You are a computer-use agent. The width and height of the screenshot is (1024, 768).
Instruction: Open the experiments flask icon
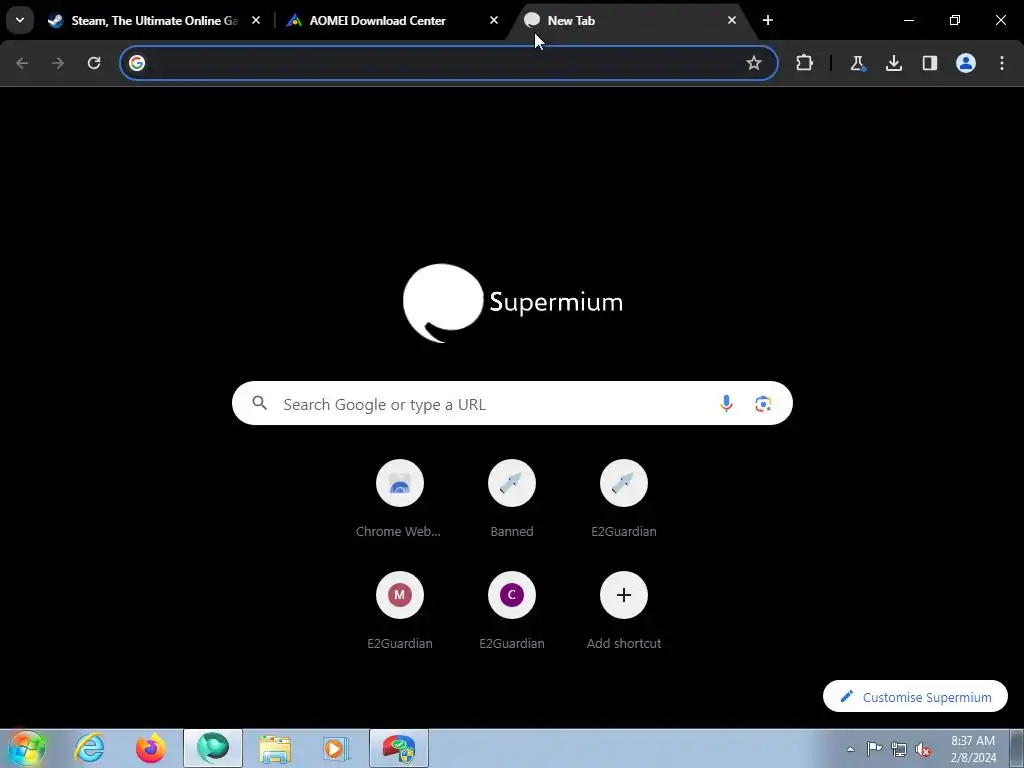pos(857,63)
